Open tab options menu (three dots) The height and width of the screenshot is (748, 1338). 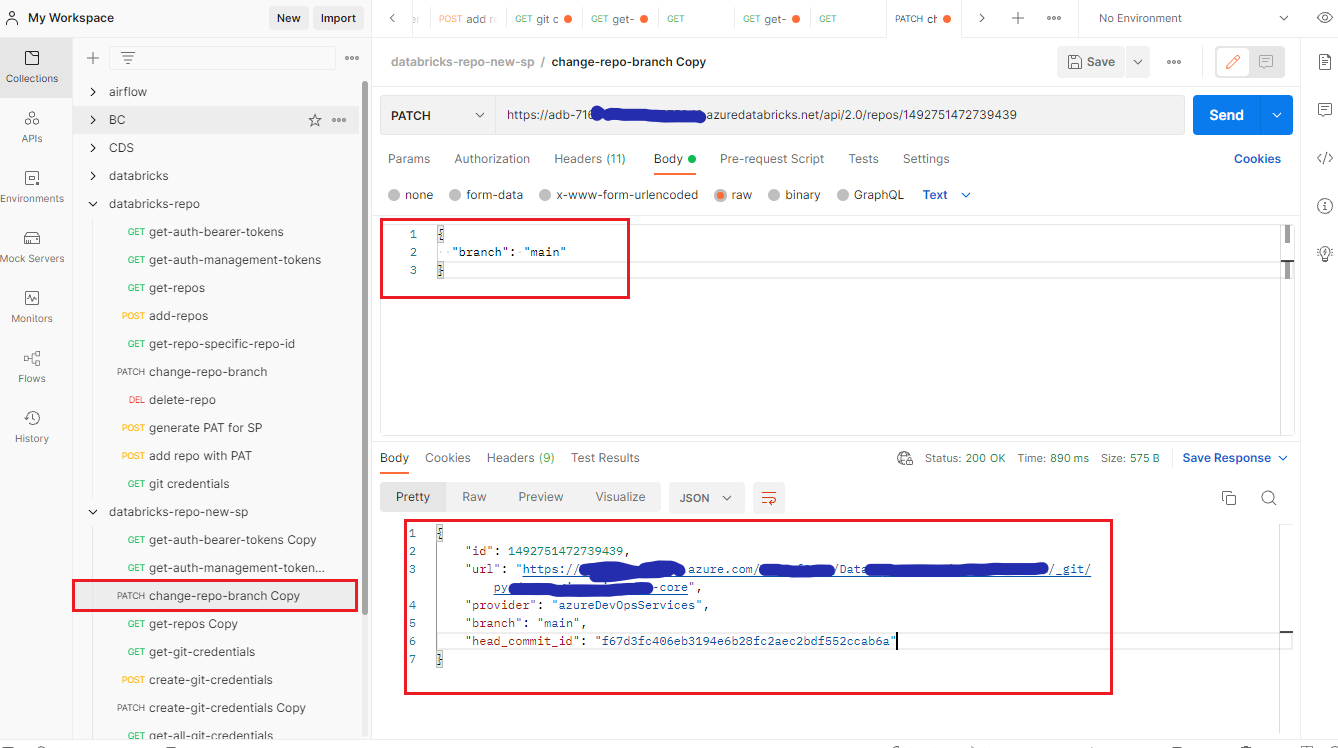tap(1054, 18)
